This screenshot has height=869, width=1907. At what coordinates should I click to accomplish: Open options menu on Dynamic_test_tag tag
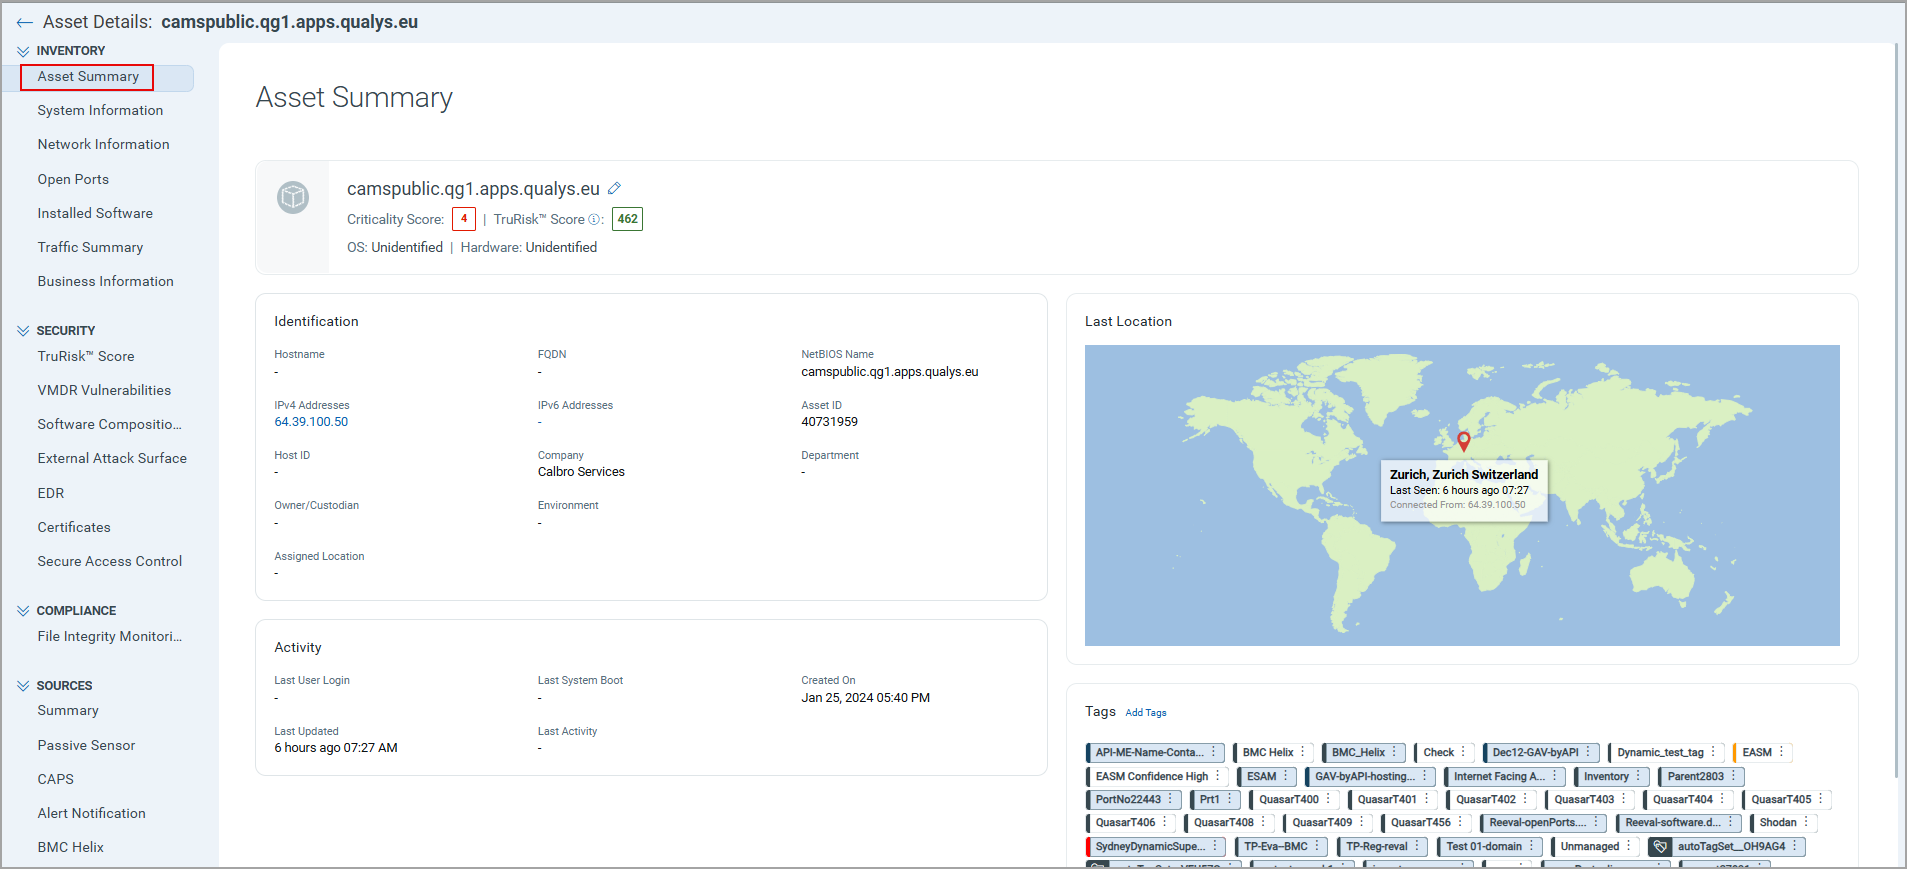point(1713,752)
